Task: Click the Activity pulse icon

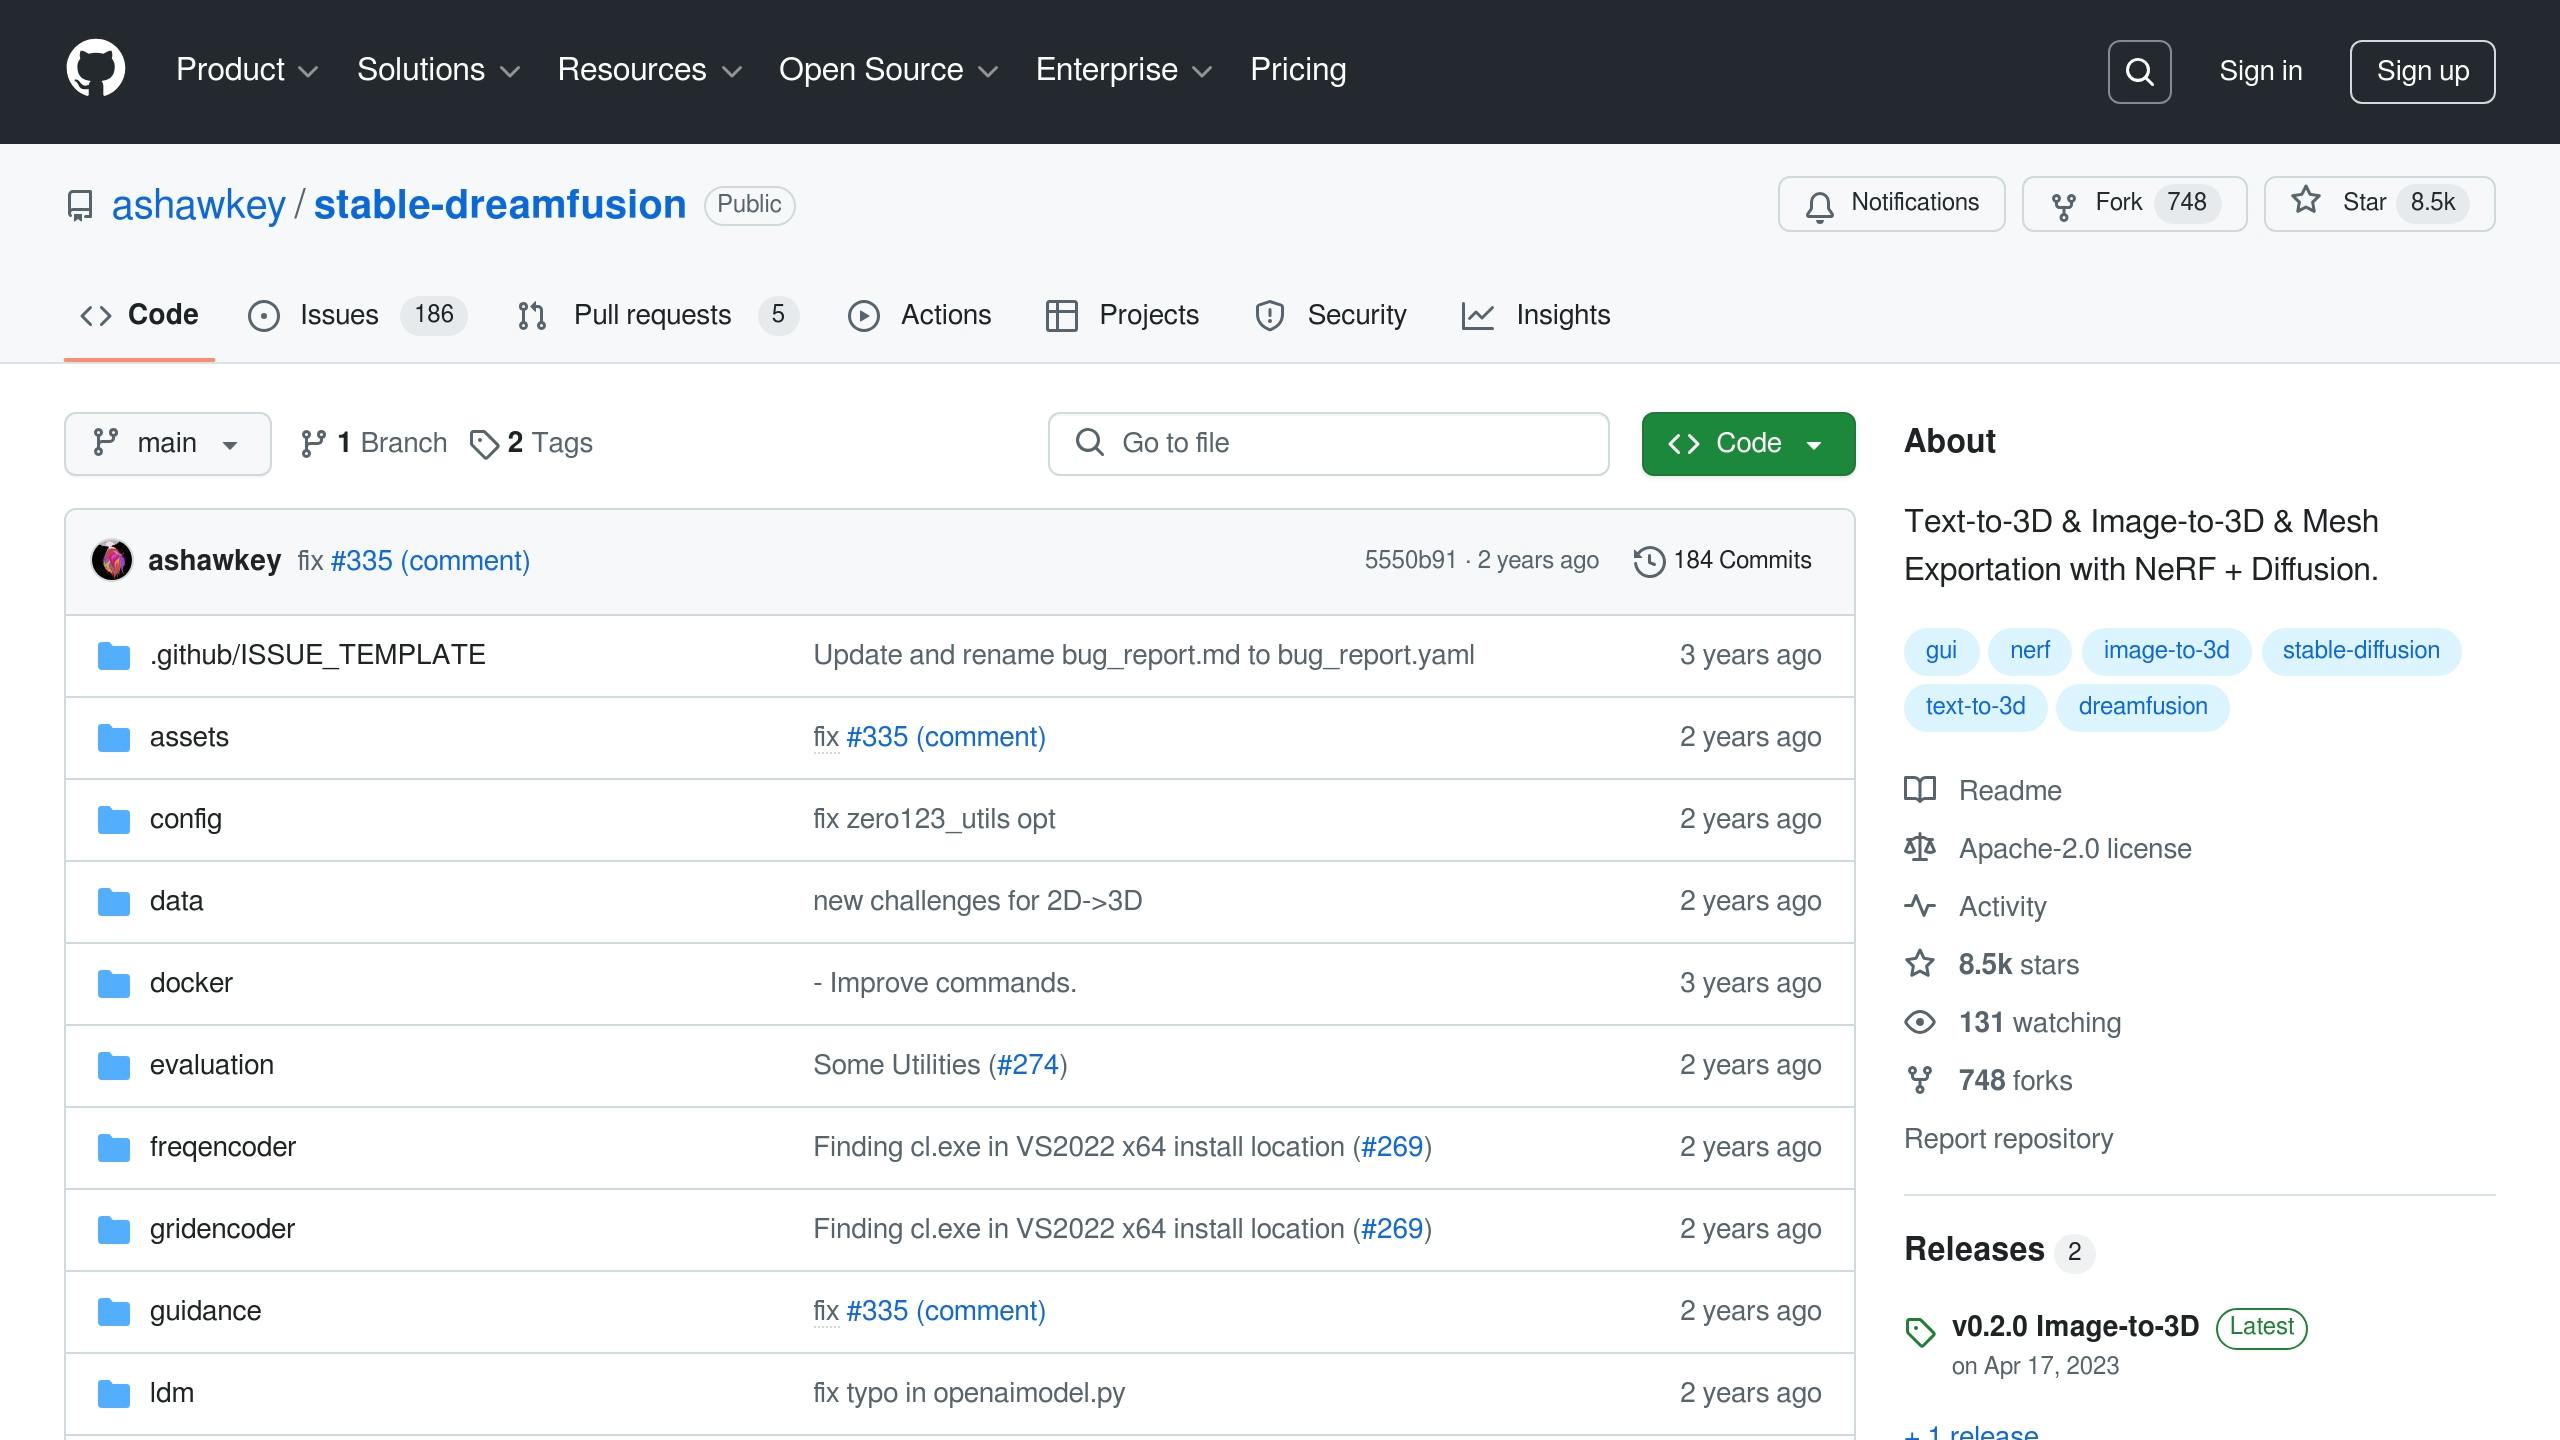Action: tap(1920, 906)
